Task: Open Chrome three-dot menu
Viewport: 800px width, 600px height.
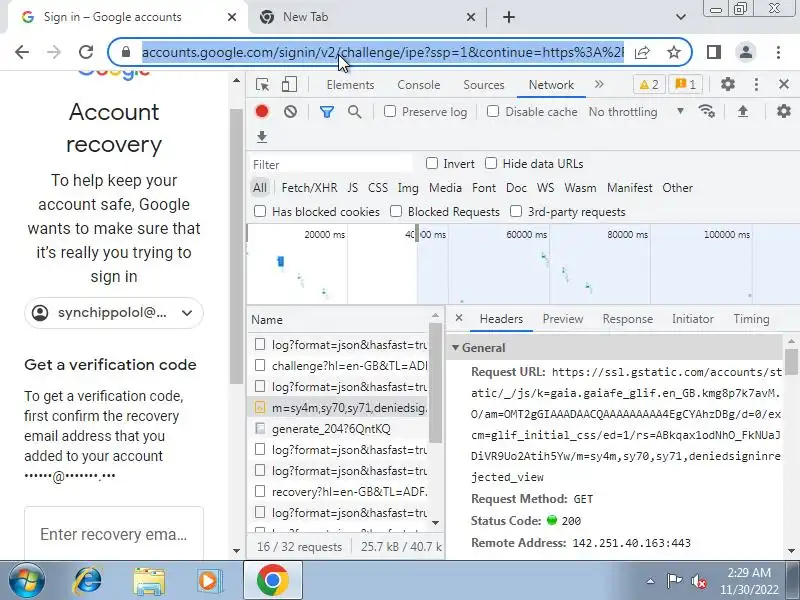Action: click(x=778, y=52)
